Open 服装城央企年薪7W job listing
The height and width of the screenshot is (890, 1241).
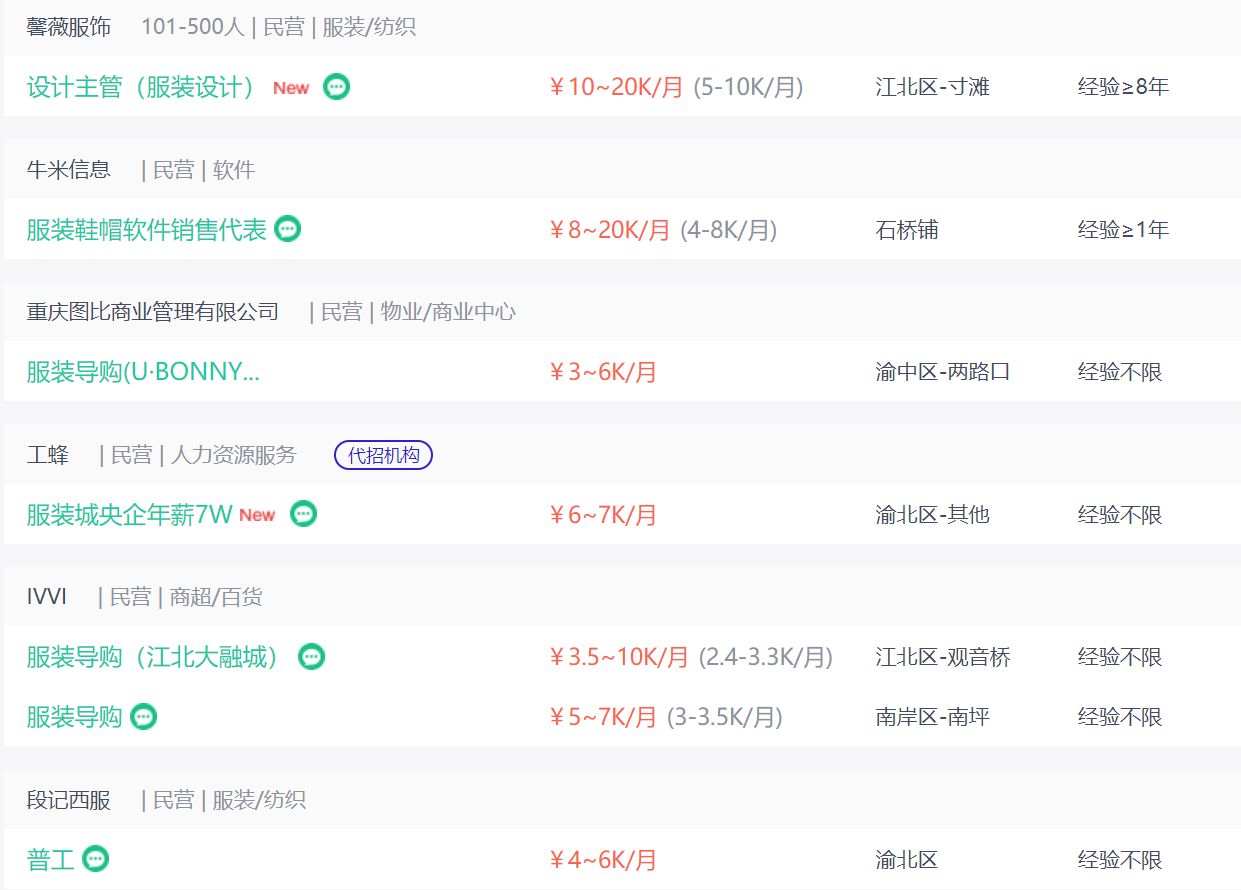click(129, 515)
